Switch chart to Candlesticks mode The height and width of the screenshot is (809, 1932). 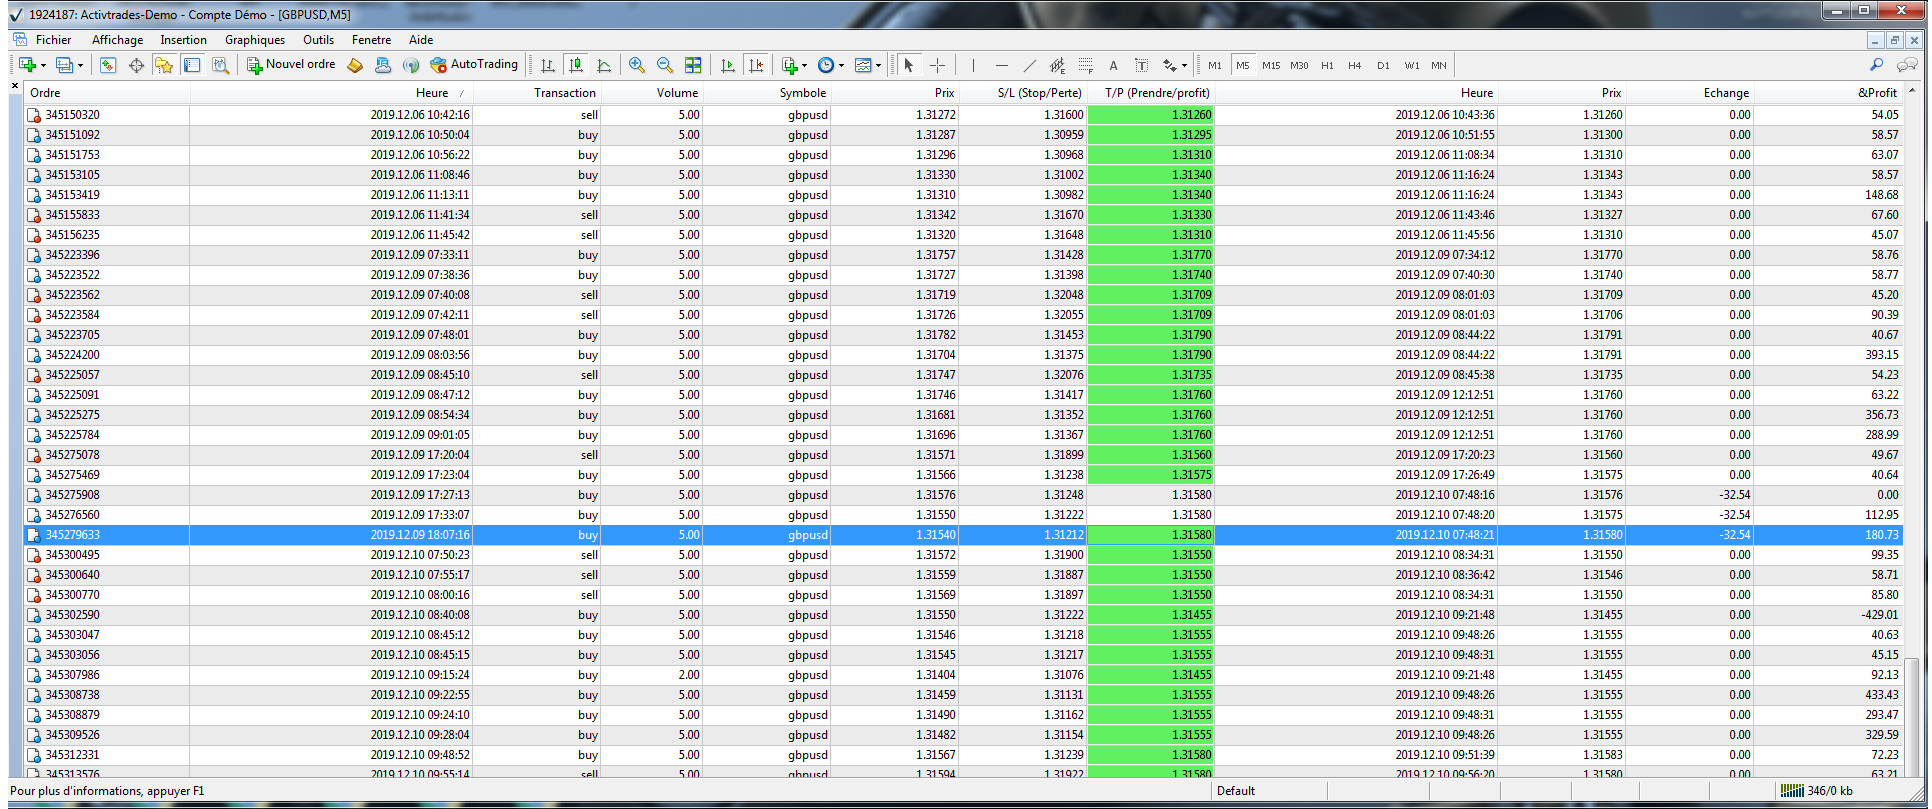pos(576,65)
